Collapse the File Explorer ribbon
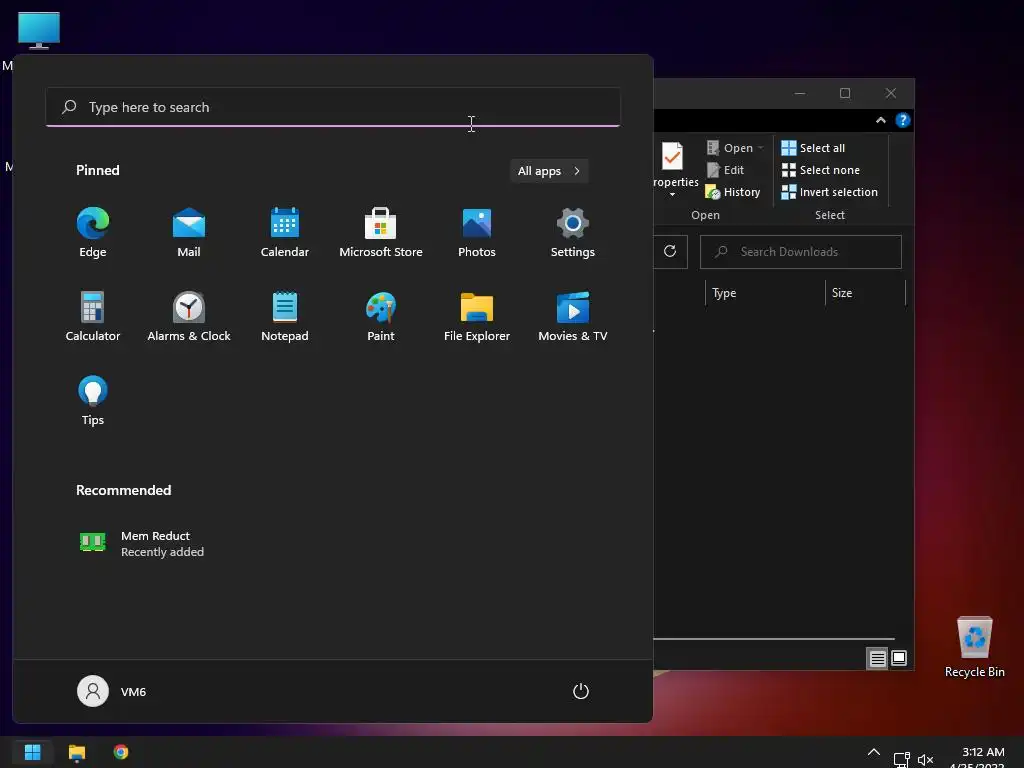This screenshot has width=1024, height=768. coord(881,120)
